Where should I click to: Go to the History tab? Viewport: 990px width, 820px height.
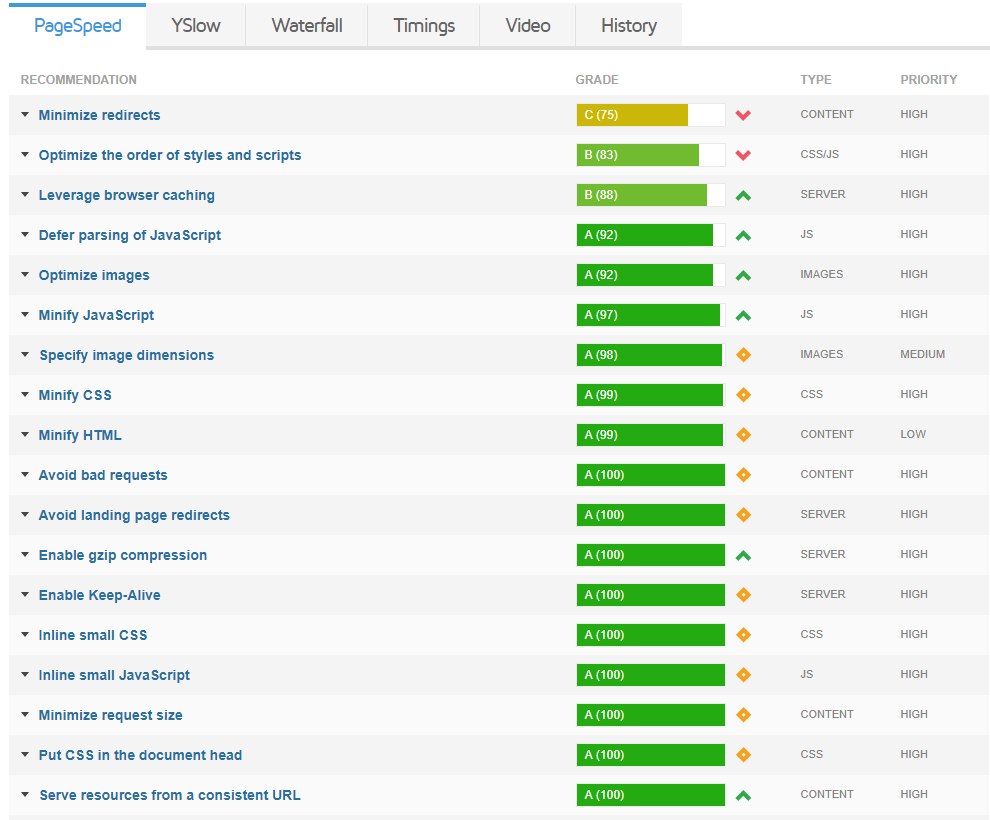click(x=629, y=26)
